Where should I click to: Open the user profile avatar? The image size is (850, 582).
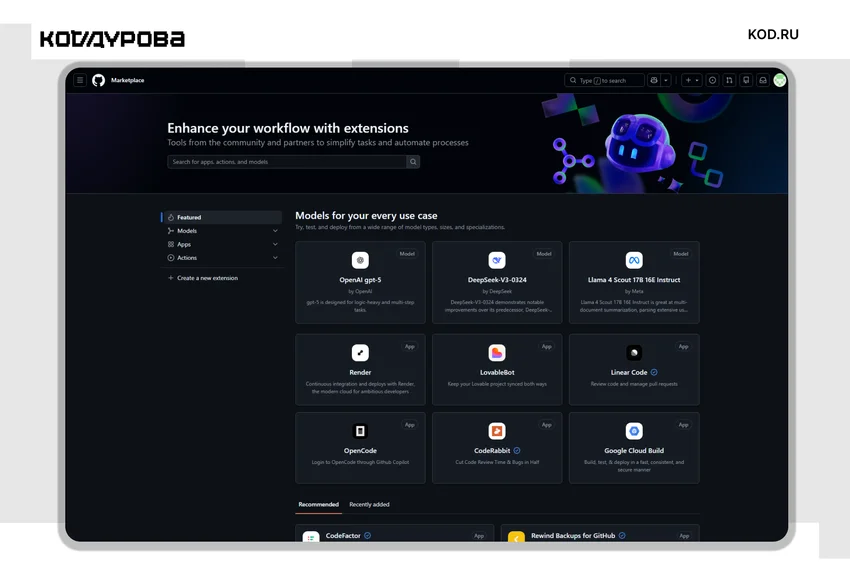point(780,80)
